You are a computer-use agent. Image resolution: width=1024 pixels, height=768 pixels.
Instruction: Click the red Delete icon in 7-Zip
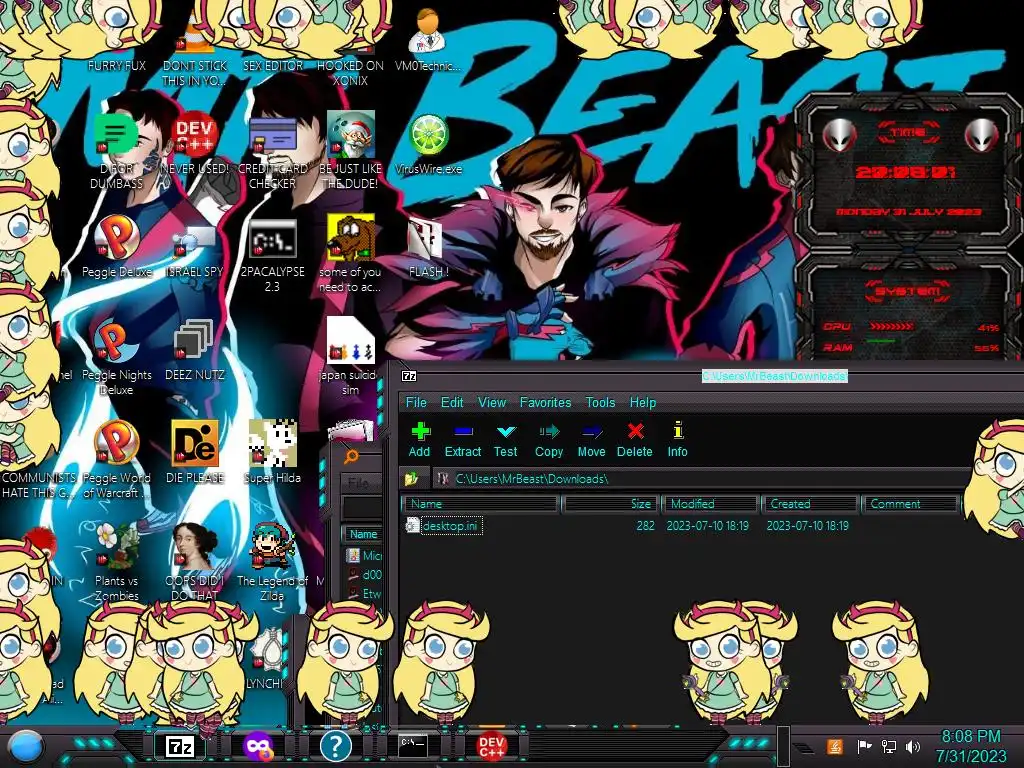pyautogui.click(x=635, y=432)
